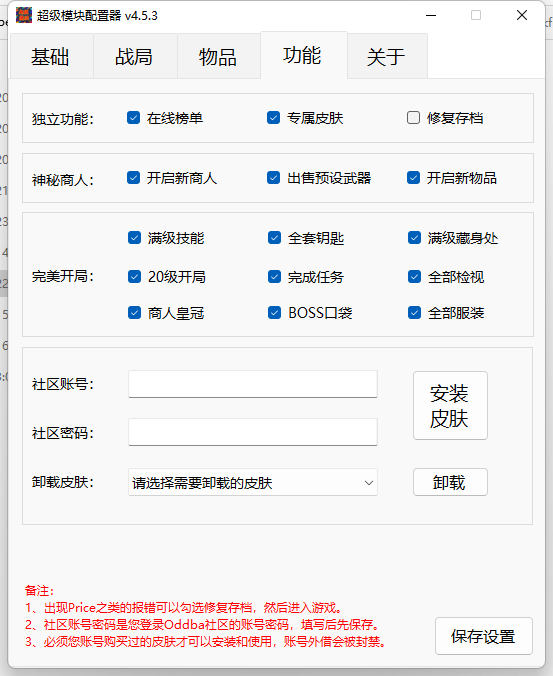Uncheck the 全套钥匙 option
The width and height of the screenshot is (553, 676).
275,238
